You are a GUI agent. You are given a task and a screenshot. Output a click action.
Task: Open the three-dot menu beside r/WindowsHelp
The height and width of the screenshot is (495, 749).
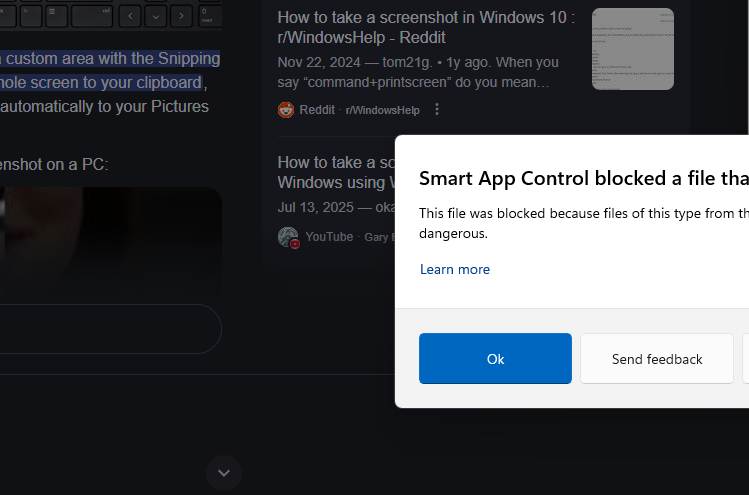point(437,109)
